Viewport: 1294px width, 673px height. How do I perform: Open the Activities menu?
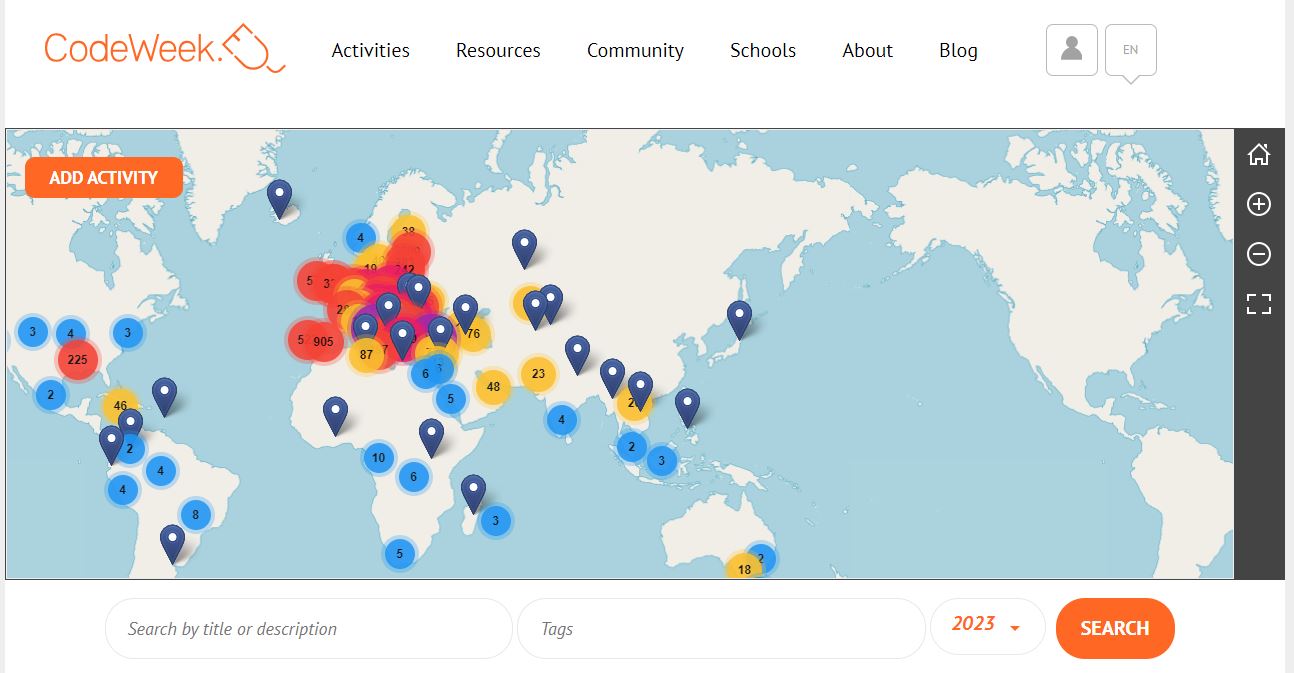[x=370, y=50]
